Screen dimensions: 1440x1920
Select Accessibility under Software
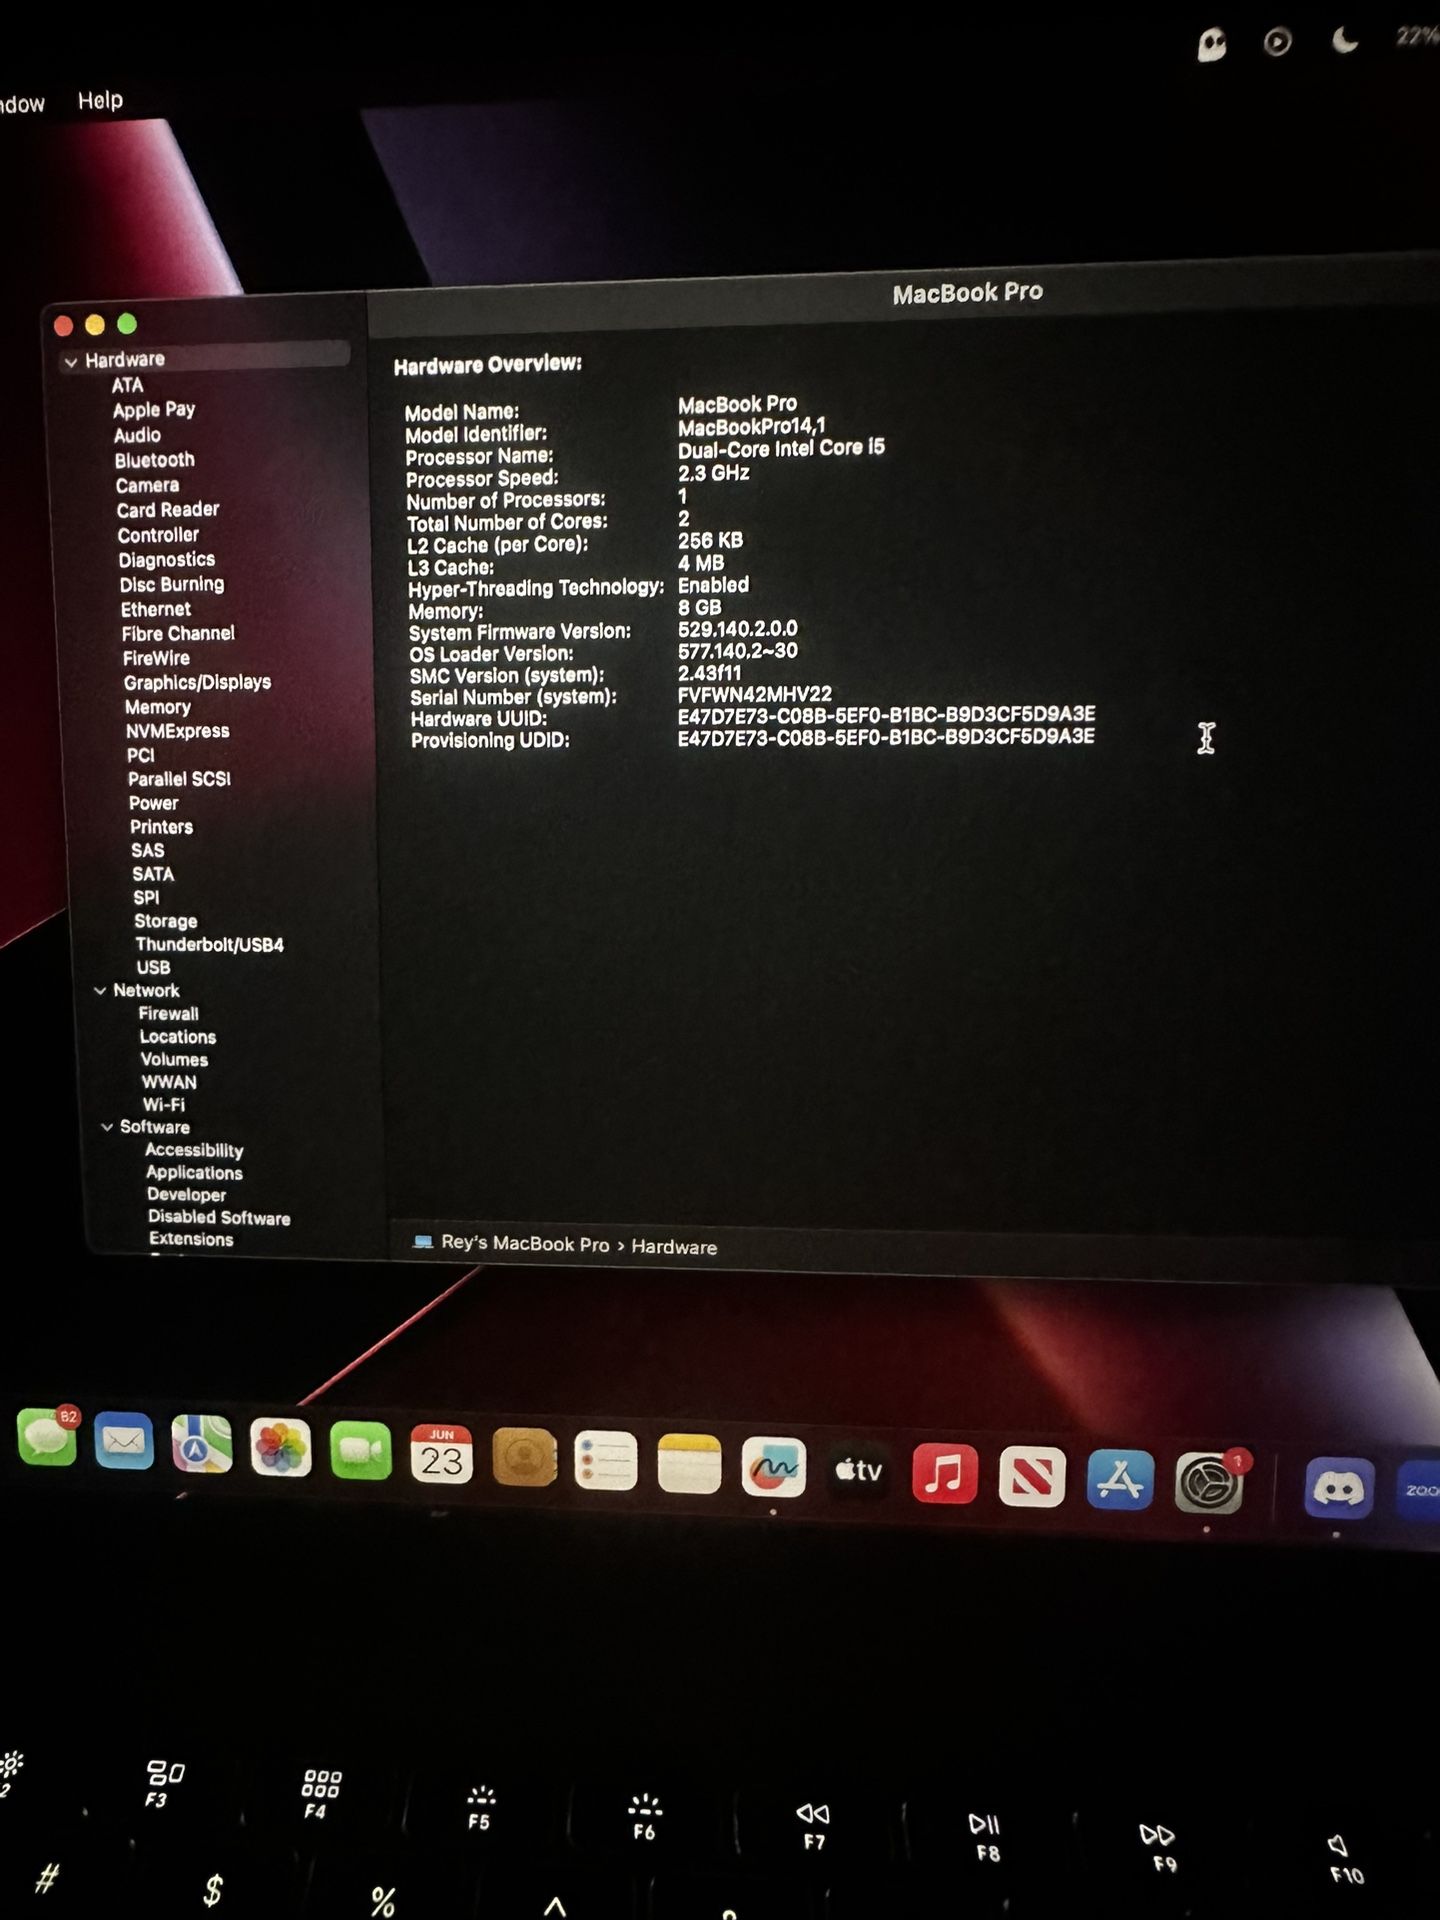194,1150
